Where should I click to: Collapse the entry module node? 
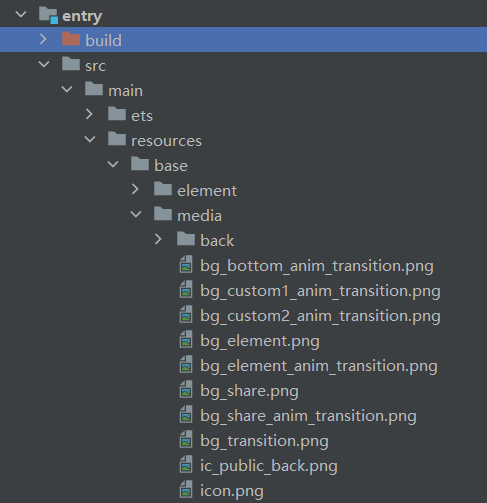(21, 14)
